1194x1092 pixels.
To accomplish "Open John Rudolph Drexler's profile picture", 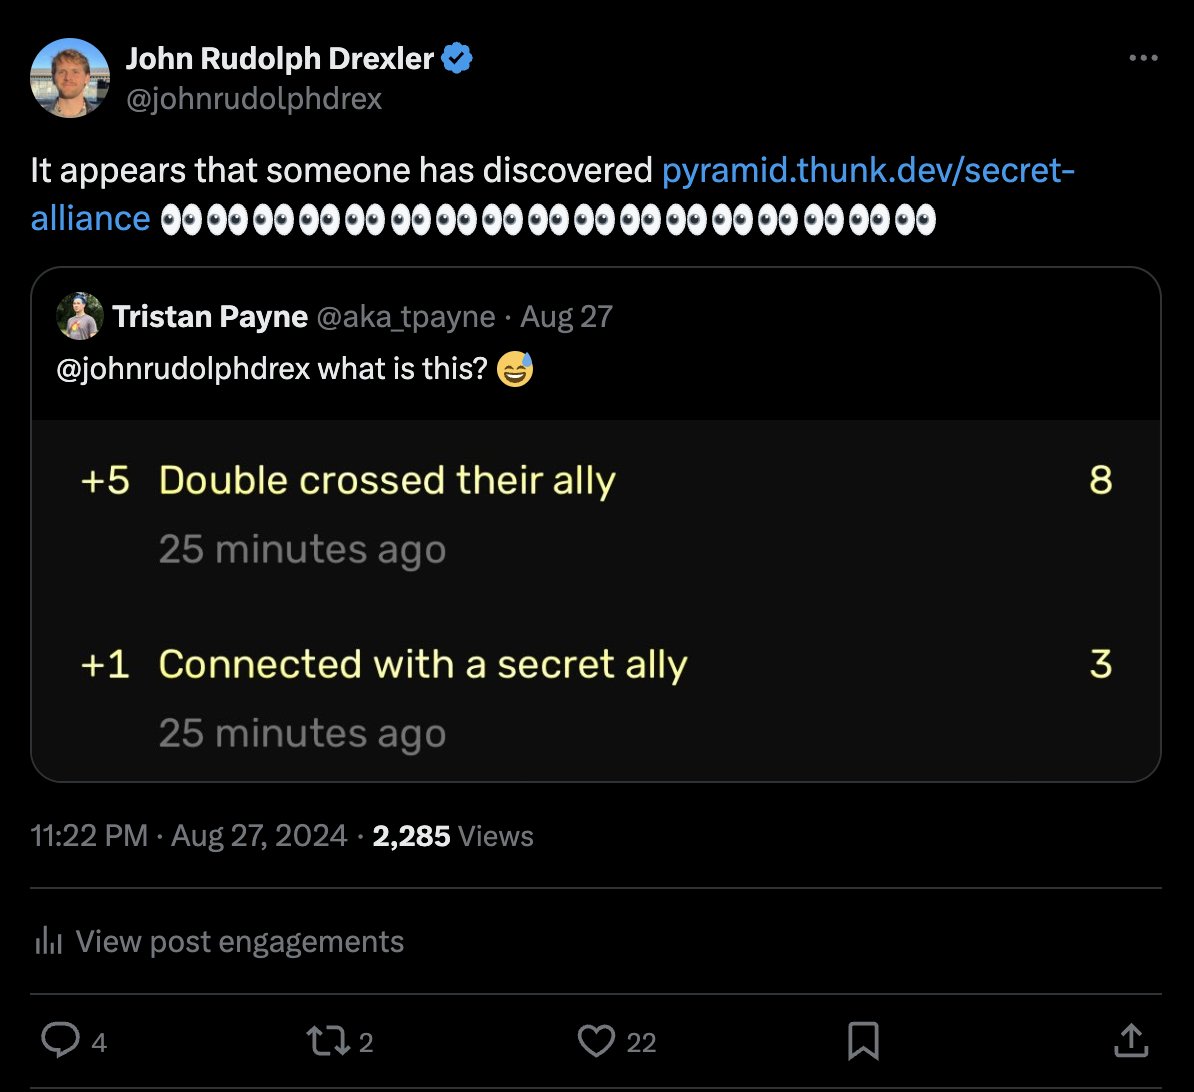I will click(x=70, y=77).
